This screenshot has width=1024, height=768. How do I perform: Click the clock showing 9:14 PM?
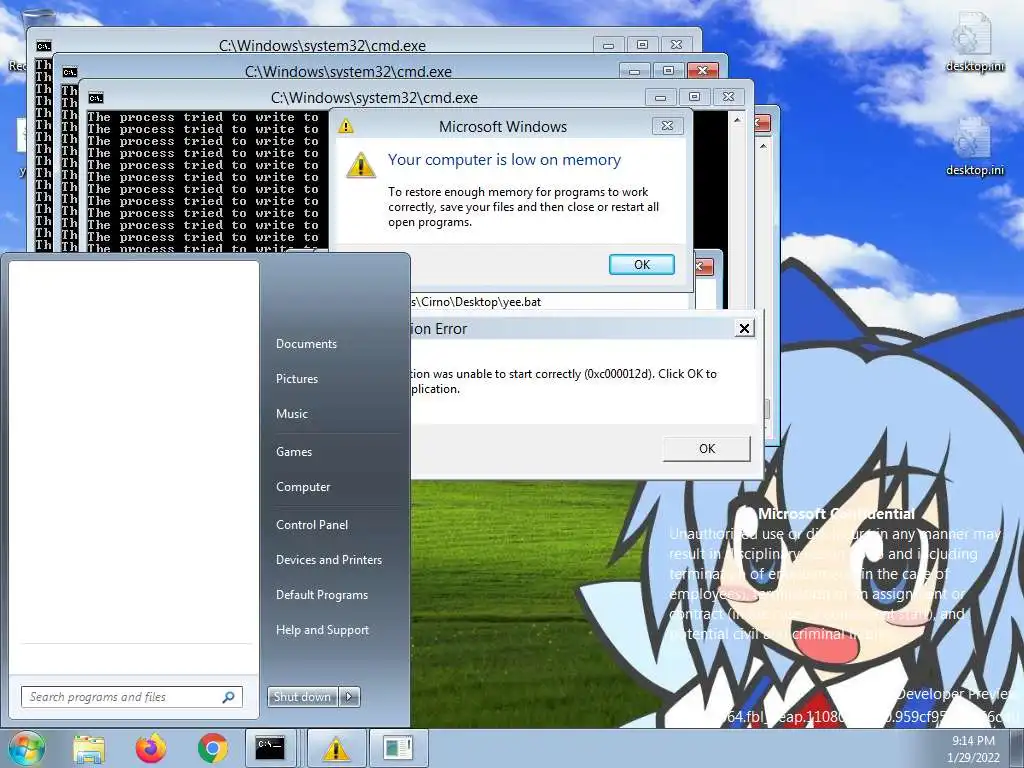(973, 741)
